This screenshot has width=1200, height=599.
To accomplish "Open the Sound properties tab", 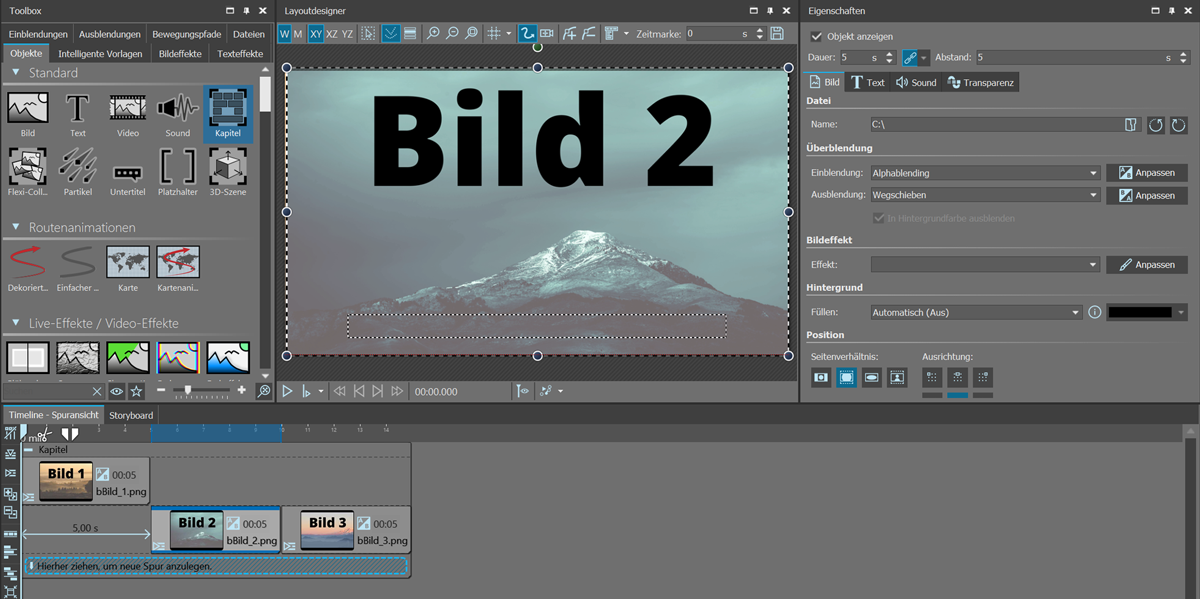I will (x=916, y=82).
